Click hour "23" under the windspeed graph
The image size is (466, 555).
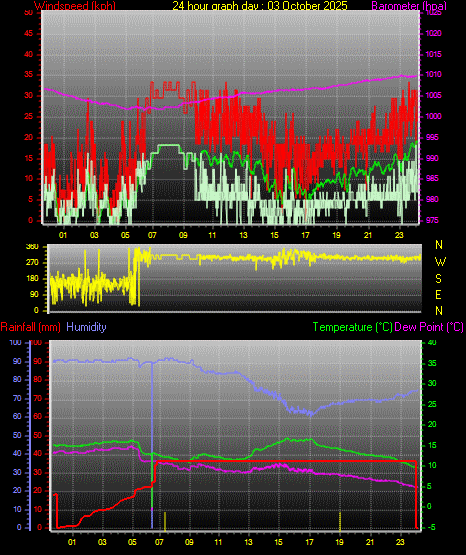399,235
